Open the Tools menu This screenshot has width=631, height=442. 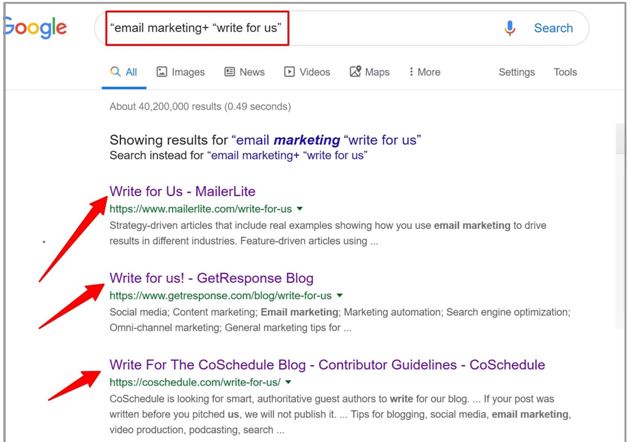(565, 72)
